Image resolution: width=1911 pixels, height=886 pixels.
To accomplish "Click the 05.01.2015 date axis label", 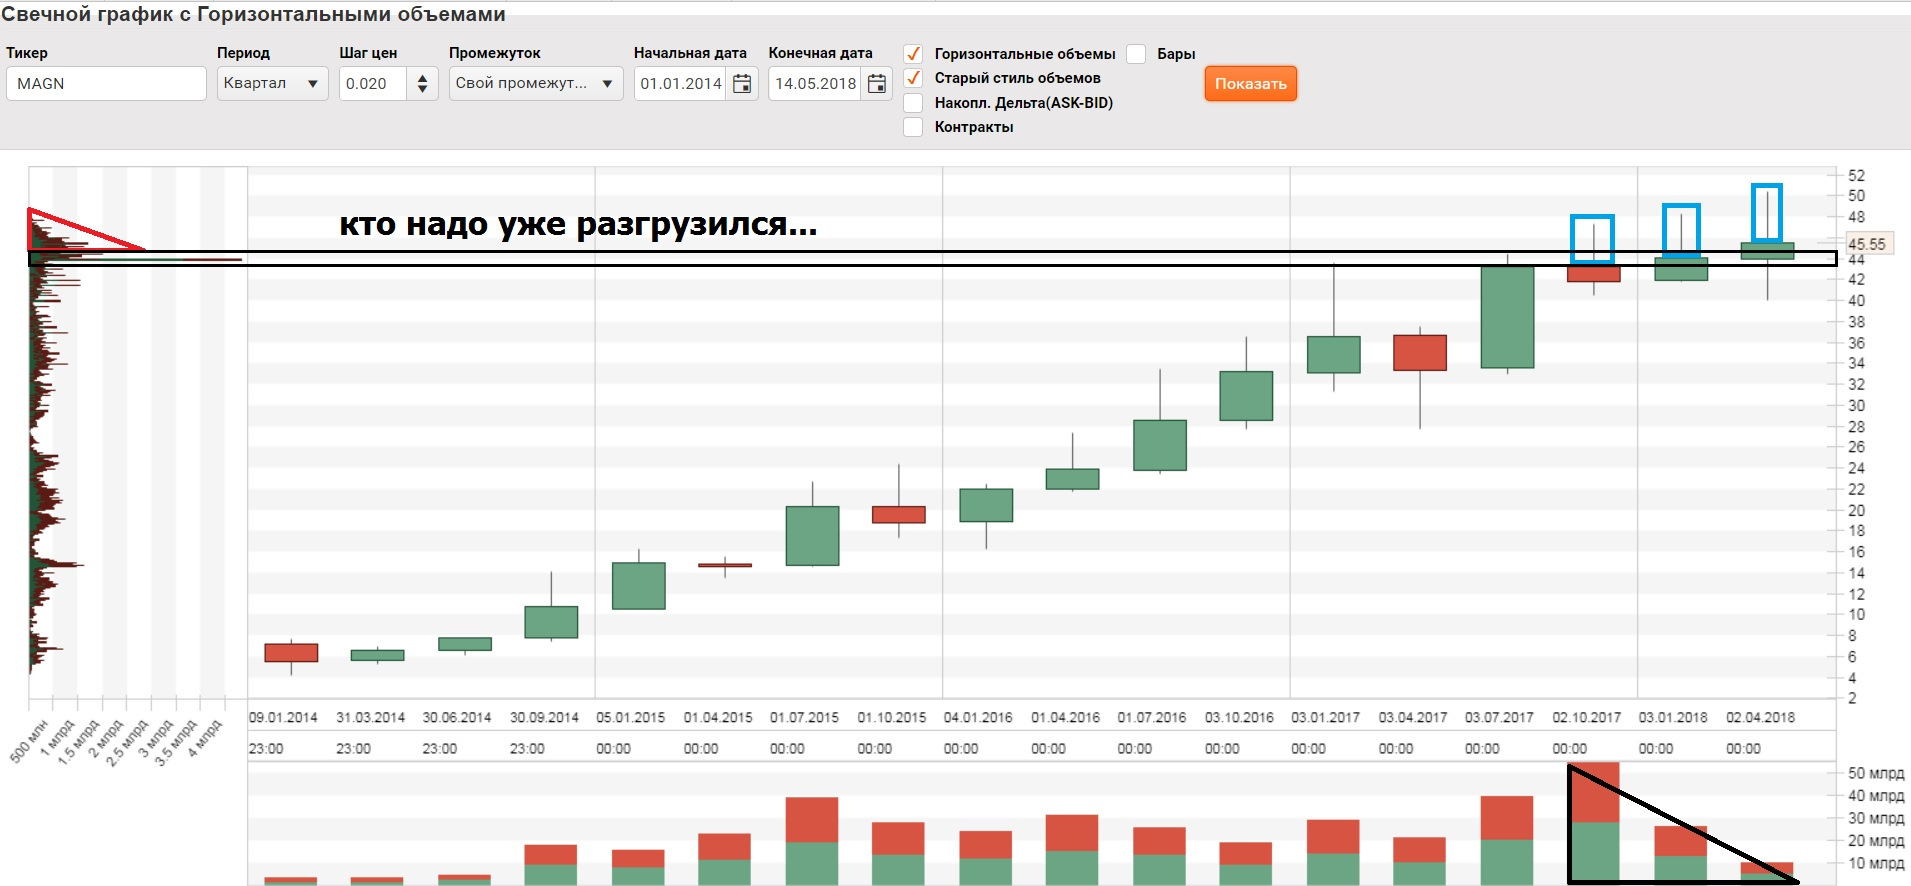I will coord(631,718).
